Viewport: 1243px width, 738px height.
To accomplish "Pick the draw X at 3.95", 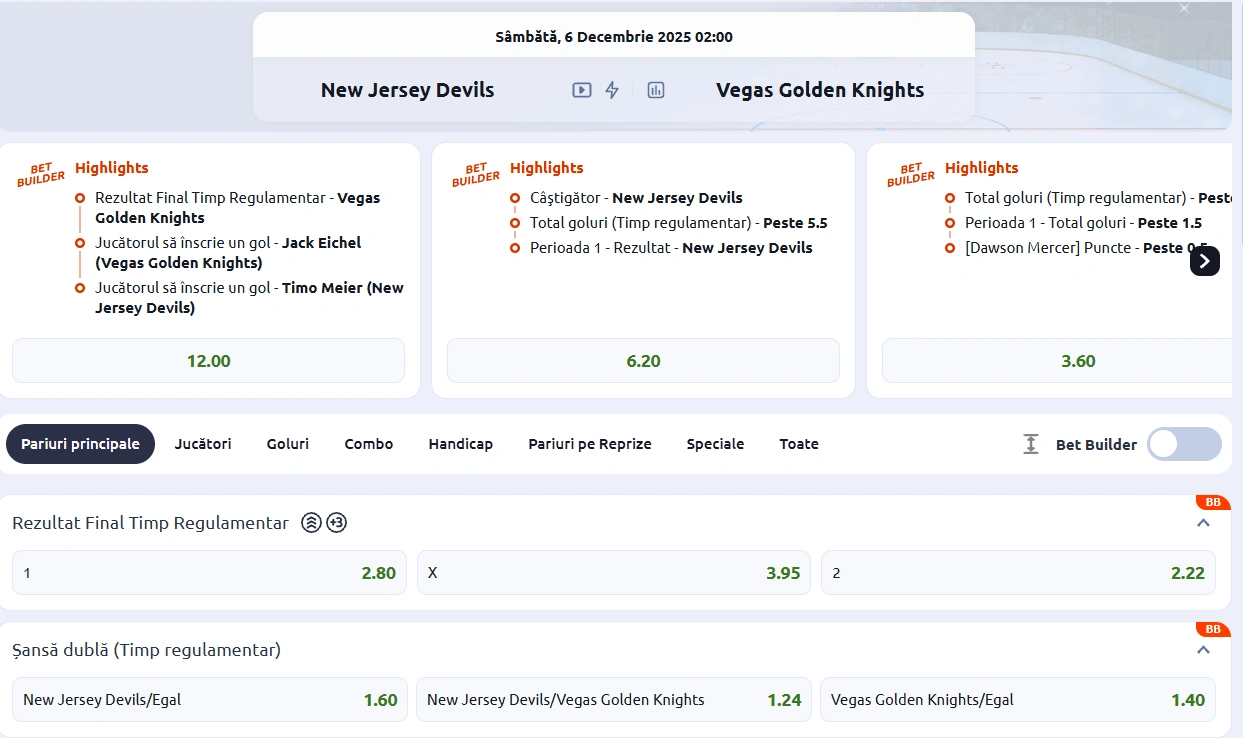I will pyautogui.click(x=614, y=573).
